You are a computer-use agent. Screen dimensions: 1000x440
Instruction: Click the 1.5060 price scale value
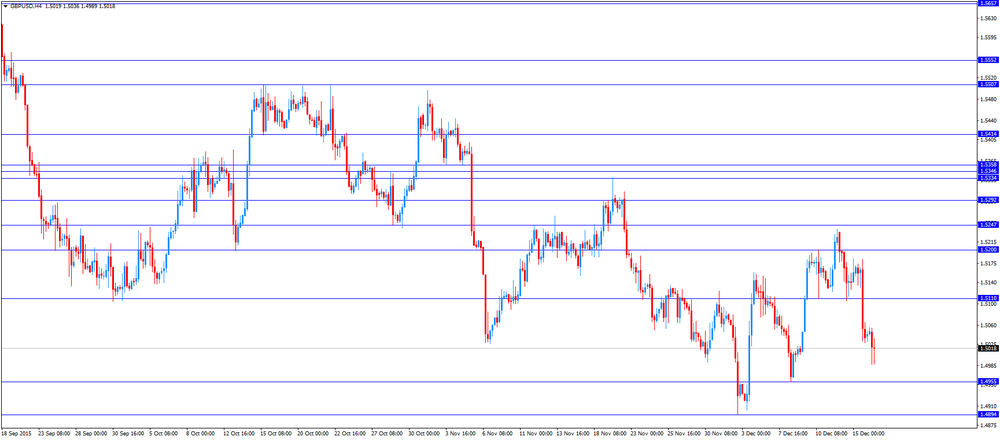[x=988, y=325]
